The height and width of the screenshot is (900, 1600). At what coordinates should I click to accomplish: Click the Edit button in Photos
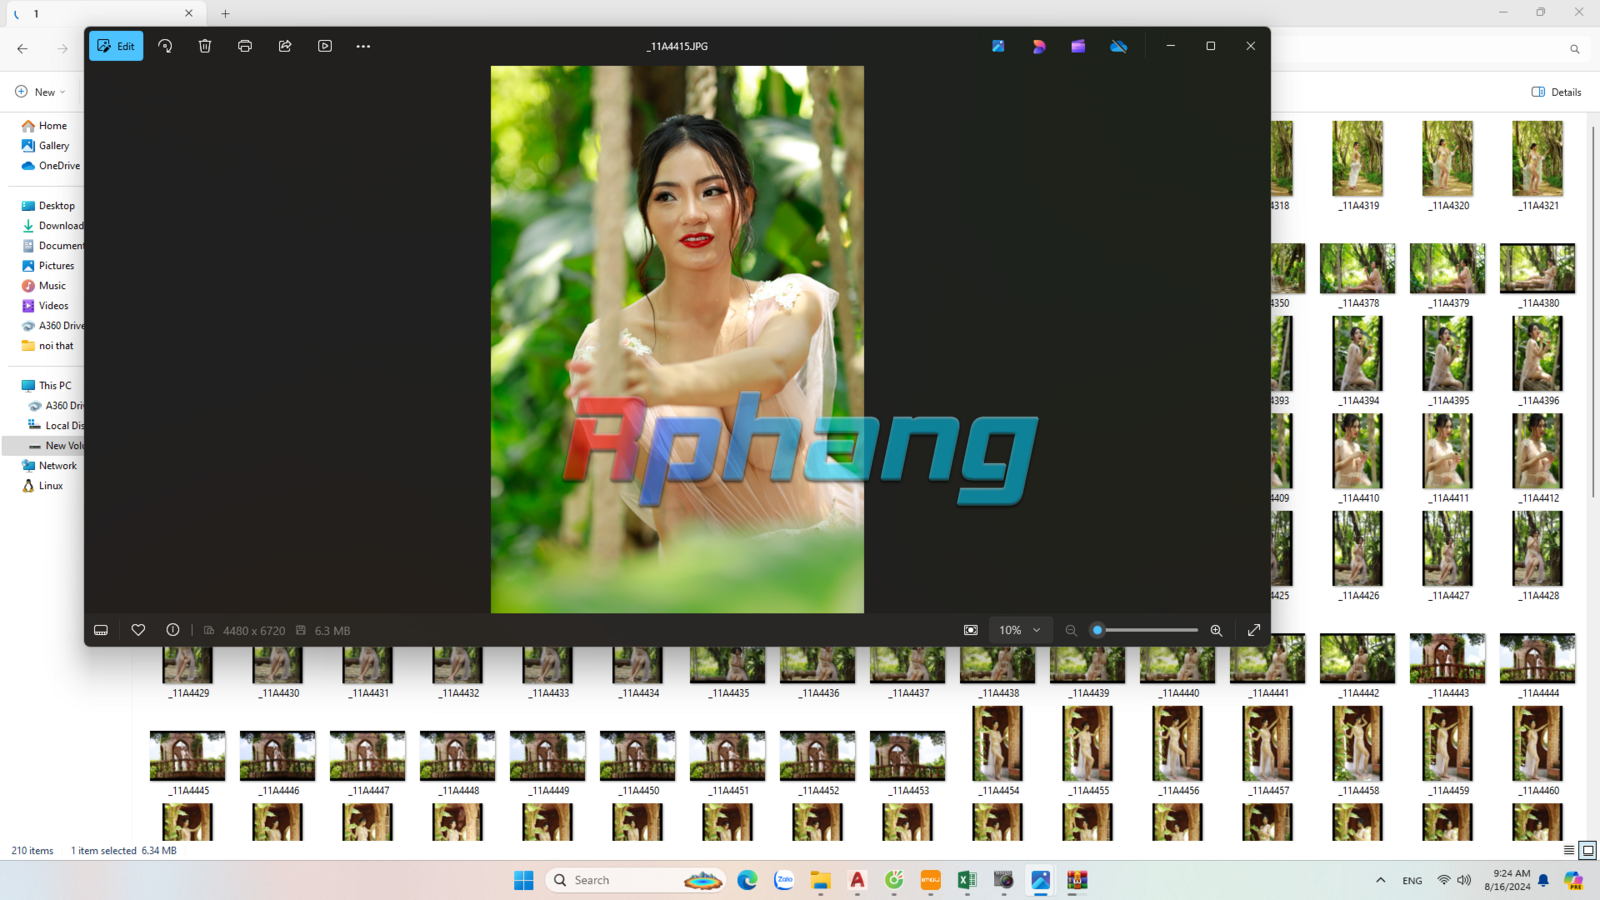click(x=116, y=46)
